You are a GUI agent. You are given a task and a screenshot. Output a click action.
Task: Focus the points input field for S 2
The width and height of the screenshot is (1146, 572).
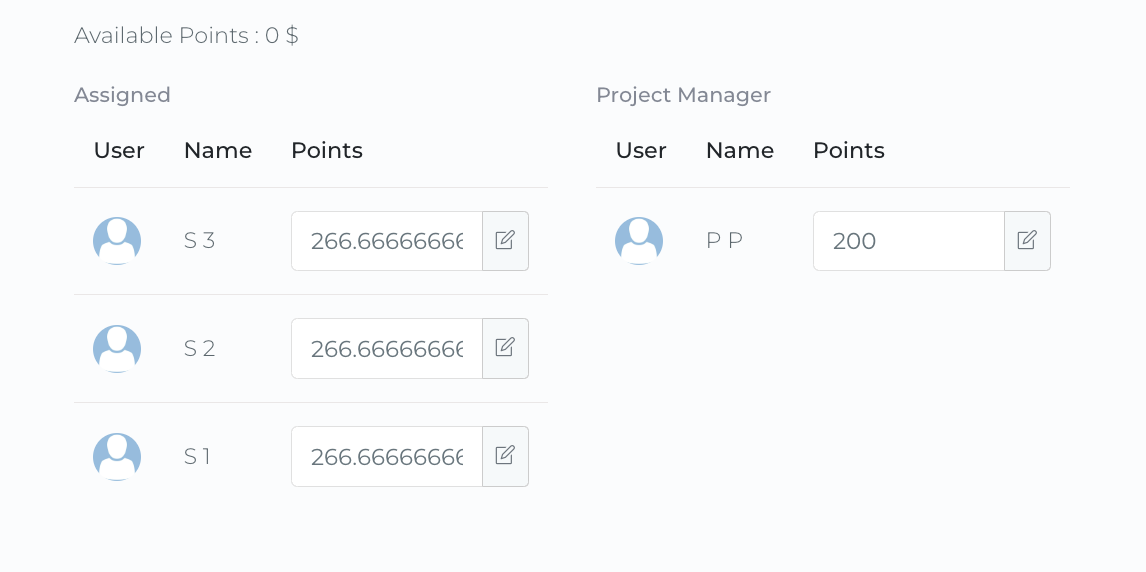tap(387, 348)
